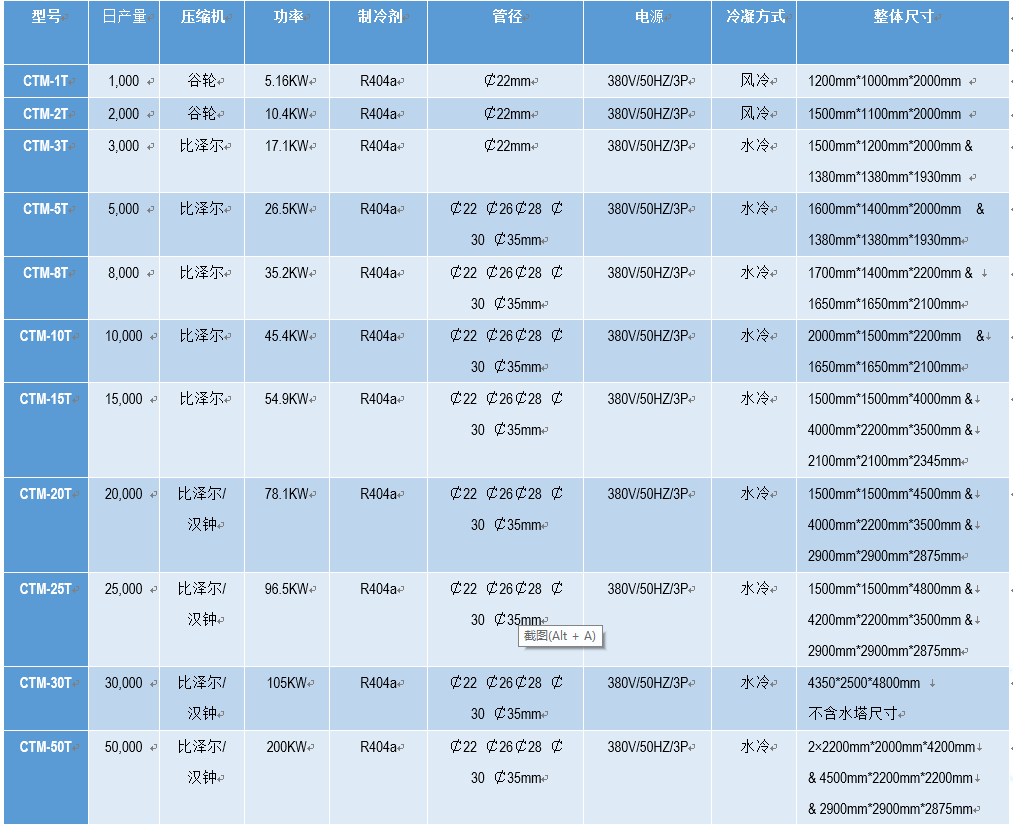Screen dimensions: 1013x828
Task: Select the 功率 header cell
Action: tap(287, 17)
